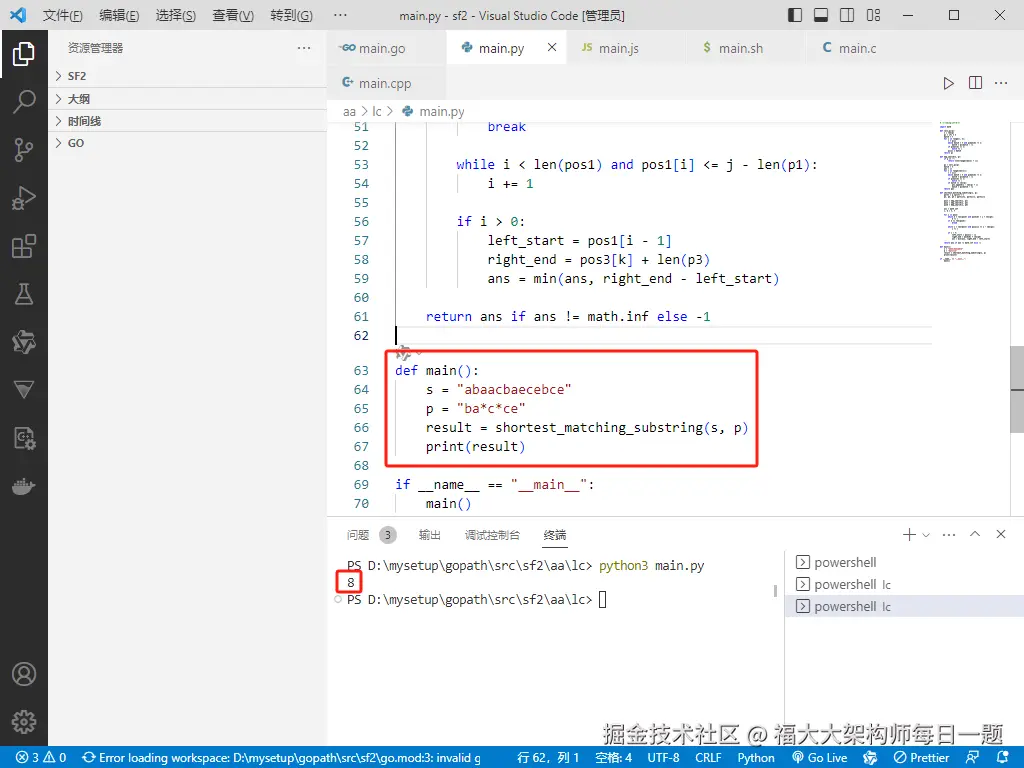The height and width of the screenshot is (768, 1024).
Task: Change line position '行 62, 列 1' in status bar
Action: (x=548, y=758)
